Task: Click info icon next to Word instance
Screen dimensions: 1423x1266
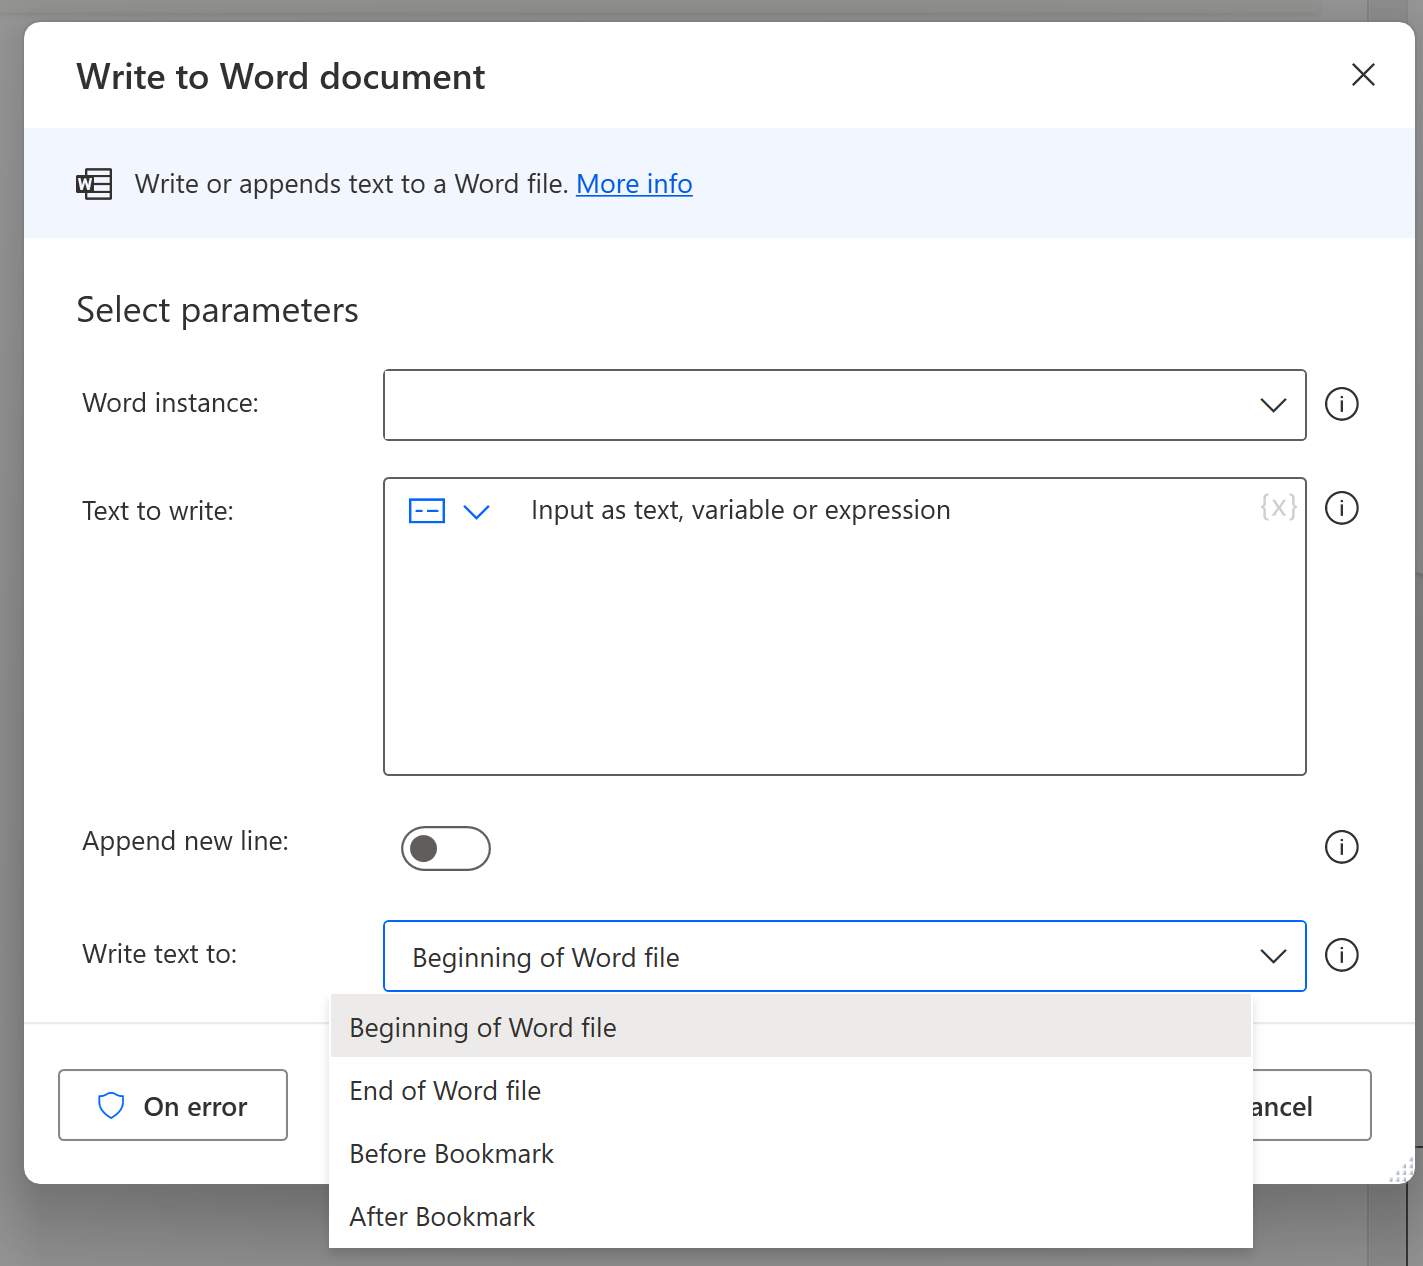Action: click(x=1341, y=404)
